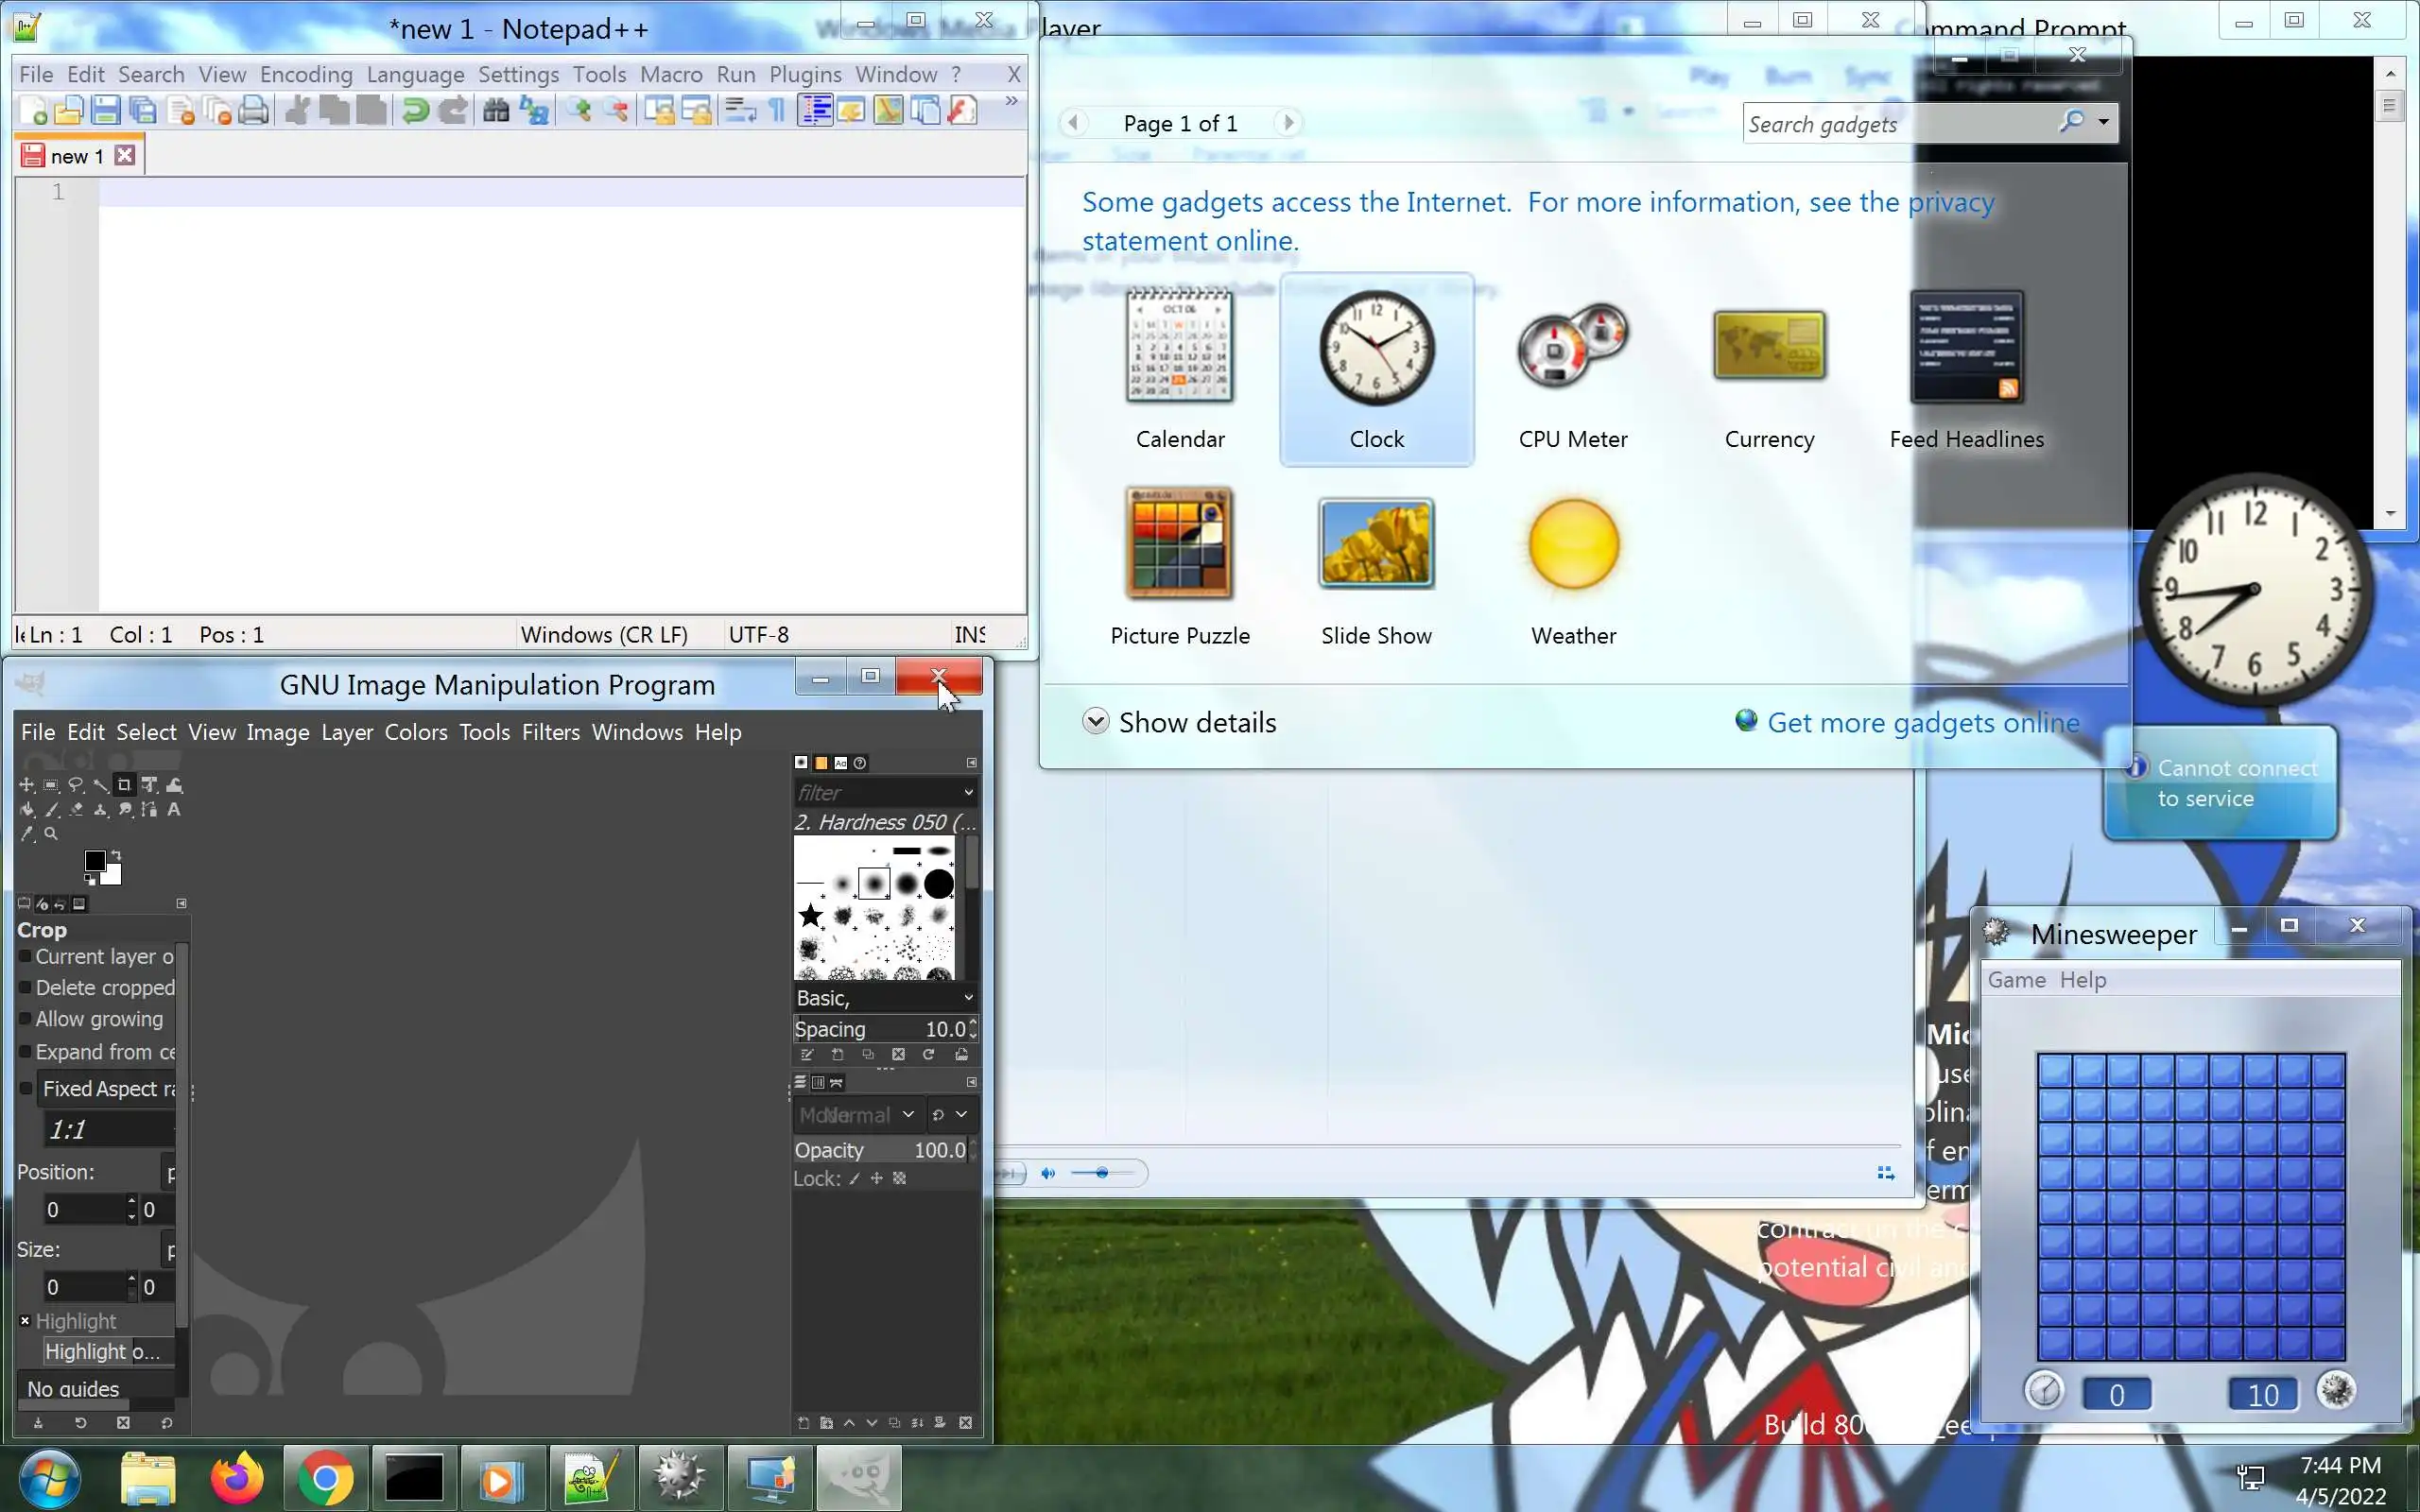
Task: Click Get more gadgets online link
Action: 1922,722
